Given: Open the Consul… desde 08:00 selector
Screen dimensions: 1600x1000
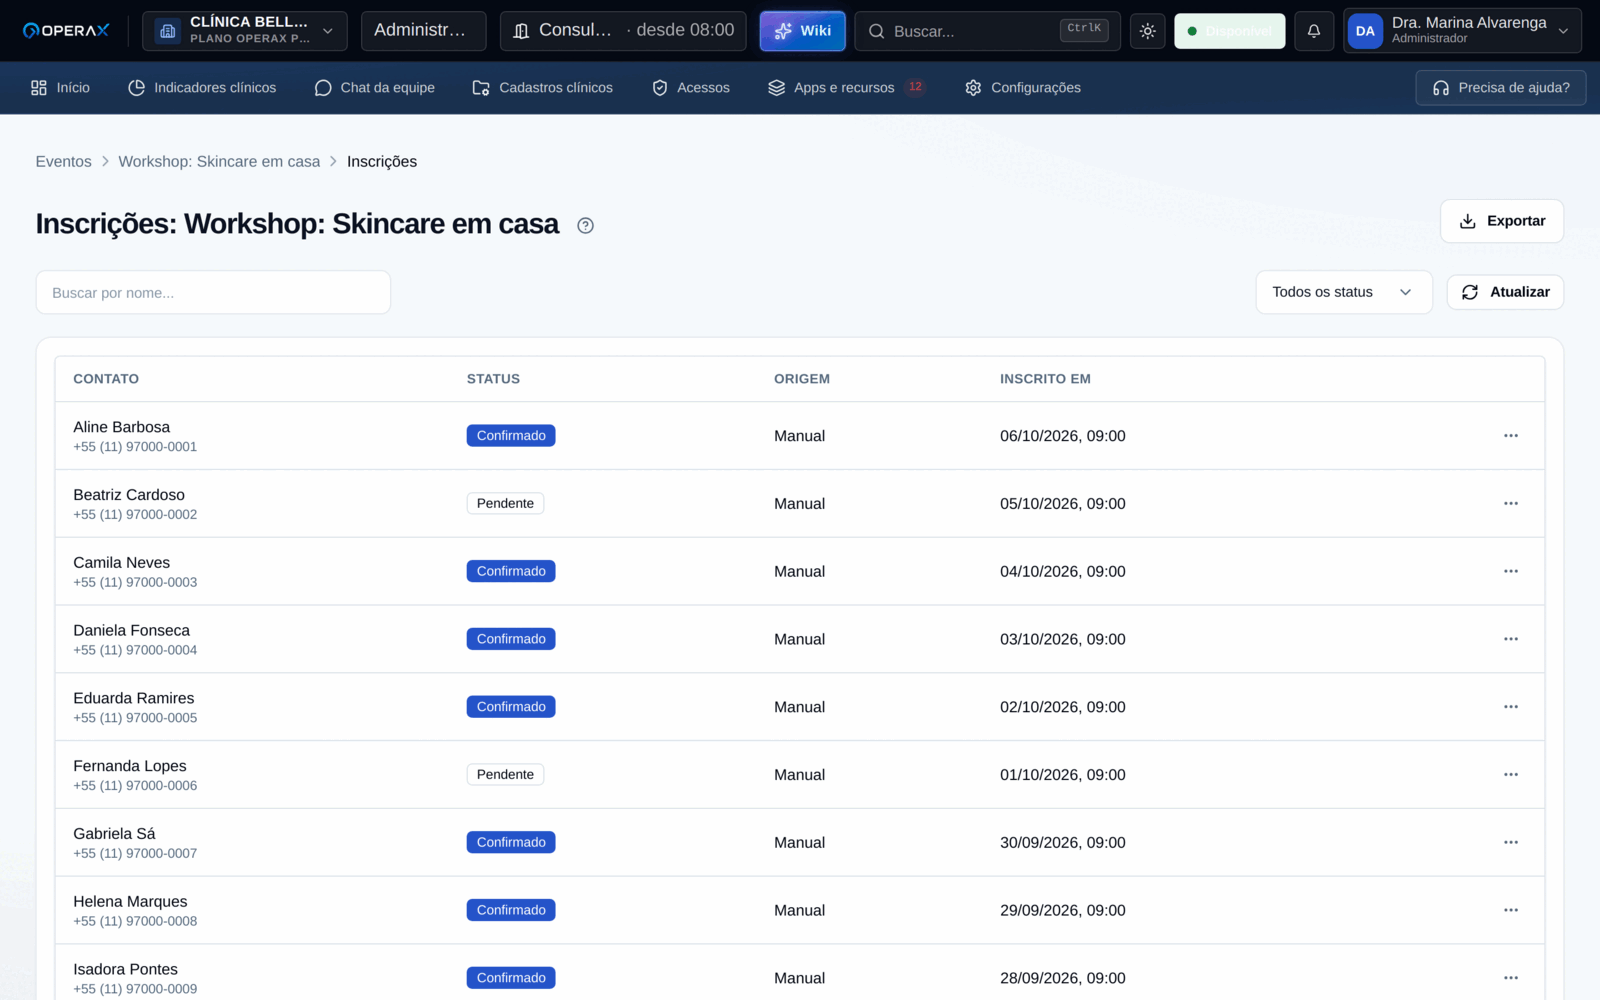Looking at the screenshot, I should click(x=623, y=31).
